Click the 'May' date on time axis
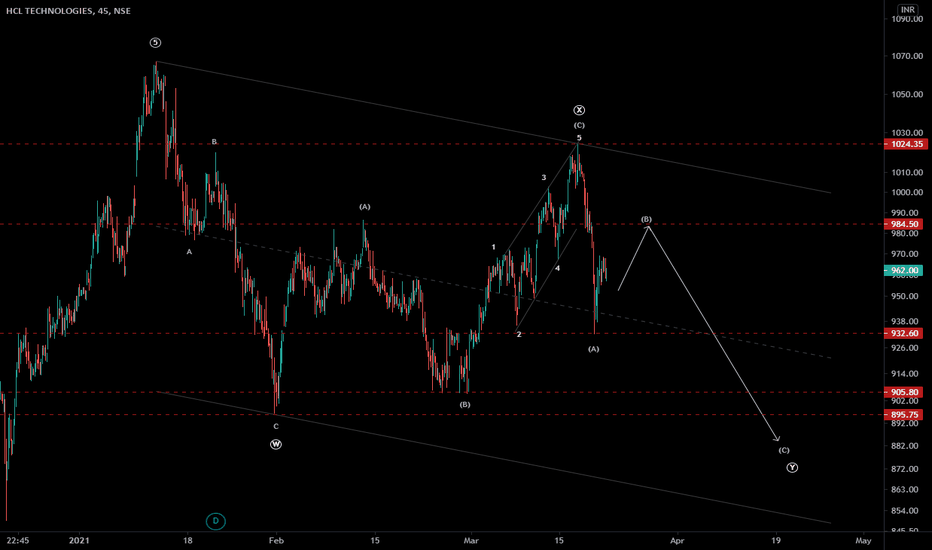The width and height of the screenshot is (932, 550). tap(863, 540)
